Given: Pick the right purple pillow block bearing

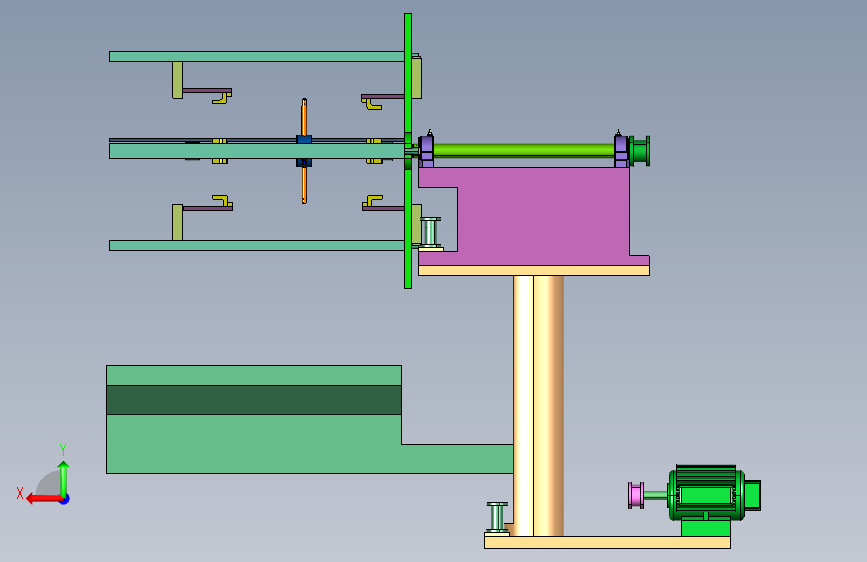Looking at the screenshot, I should pyautogui.click(x=621, y=150).
